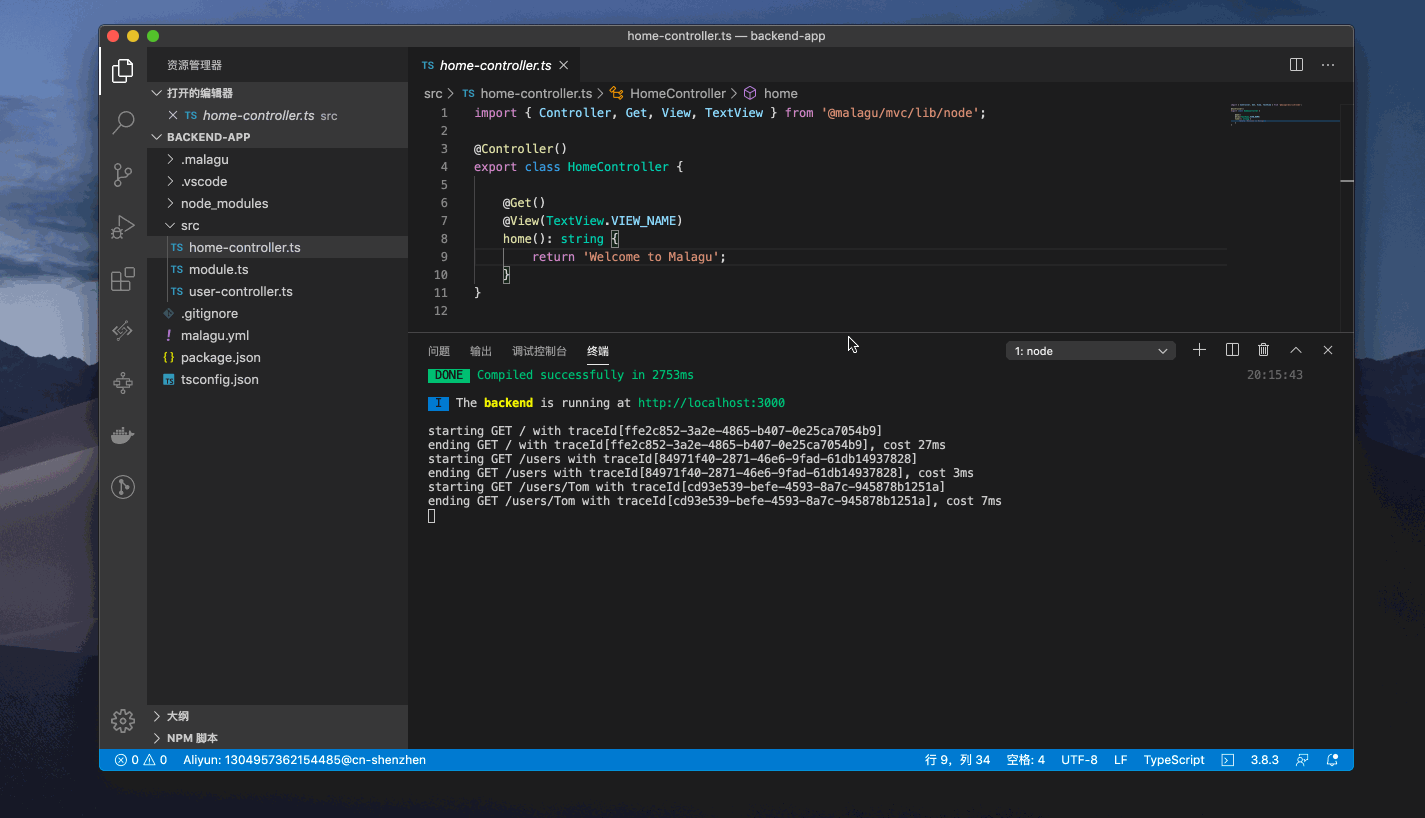Click the terminal cursor line input area
1425x818 pixels.
click(x=432, y=516)
